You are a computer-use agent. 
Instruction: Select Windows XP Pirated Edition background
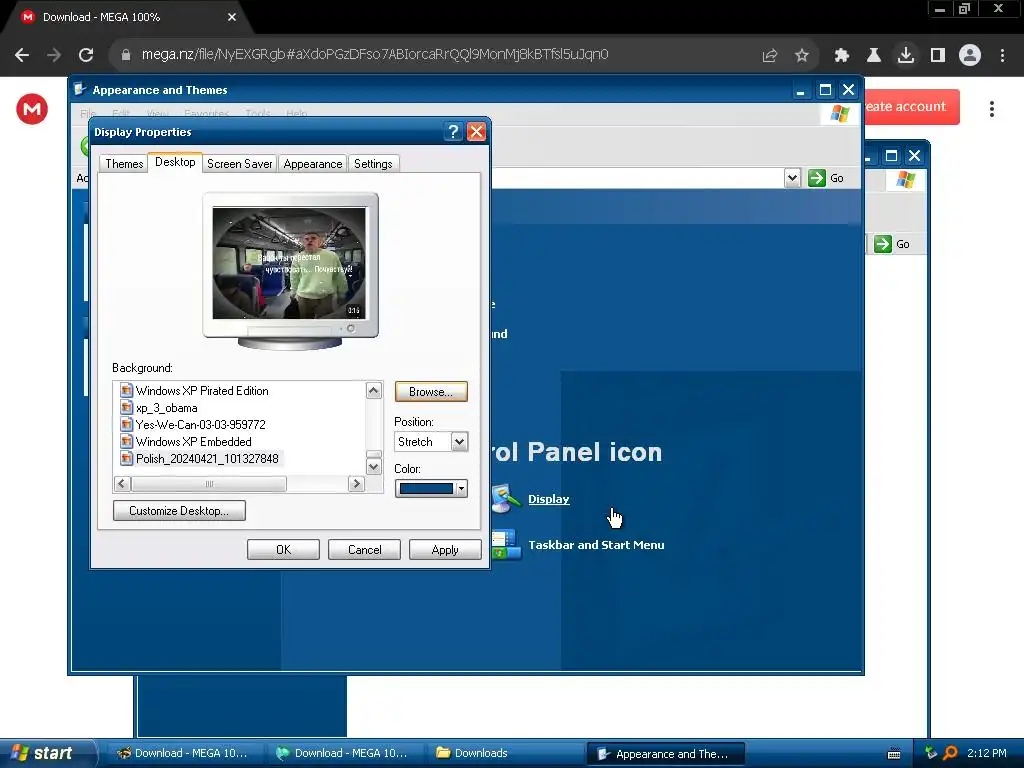click(x=202, y=391)
